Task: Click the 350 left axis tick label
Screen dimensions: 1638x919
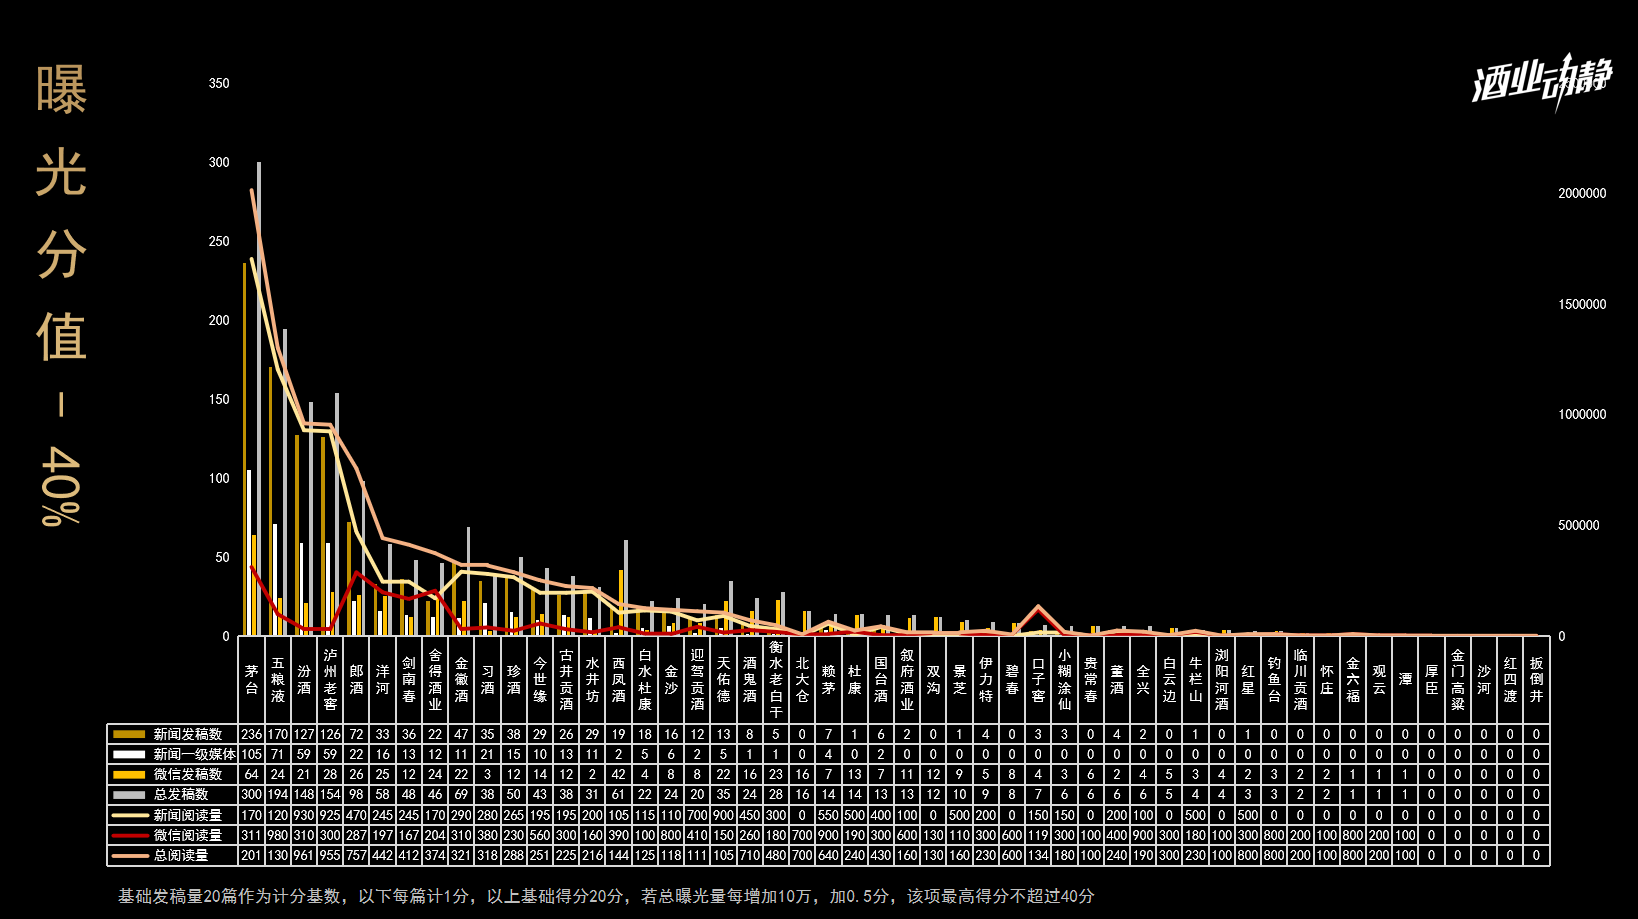Action: click(219, 83)
